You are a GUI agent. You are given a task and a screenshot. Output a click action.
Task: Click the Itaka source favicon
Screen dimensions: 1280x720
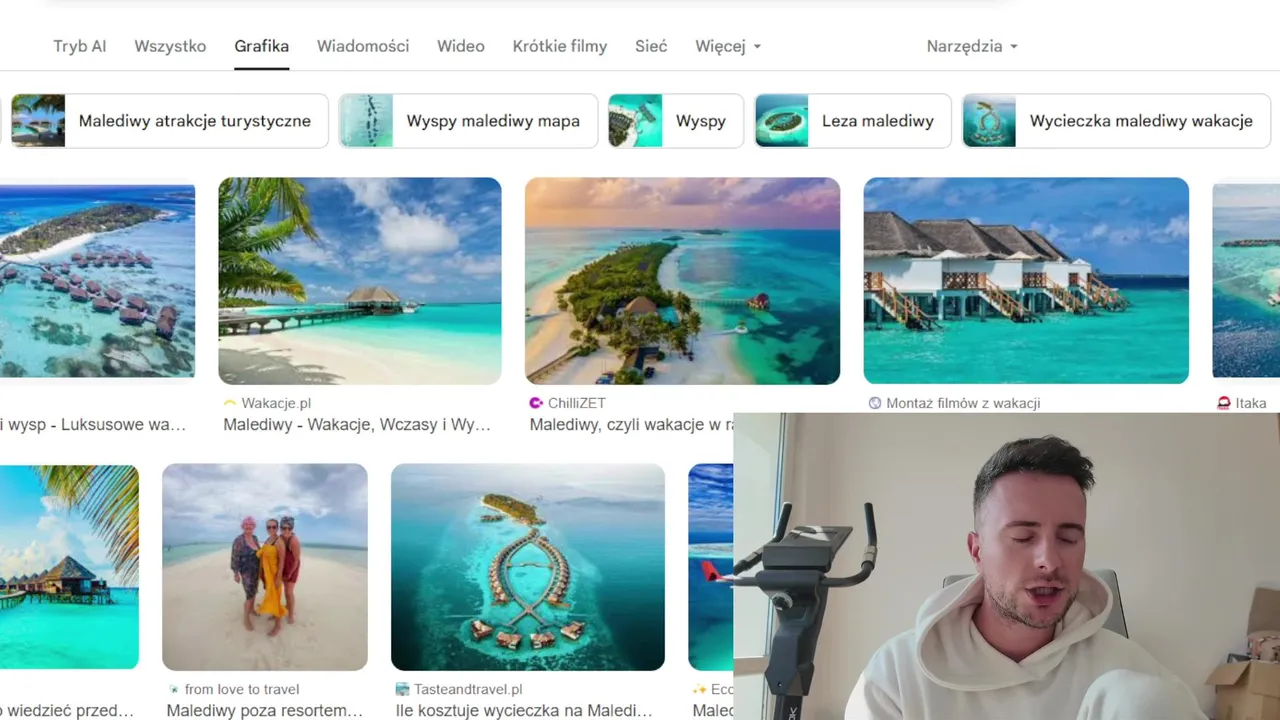(x=1223, y=403)
